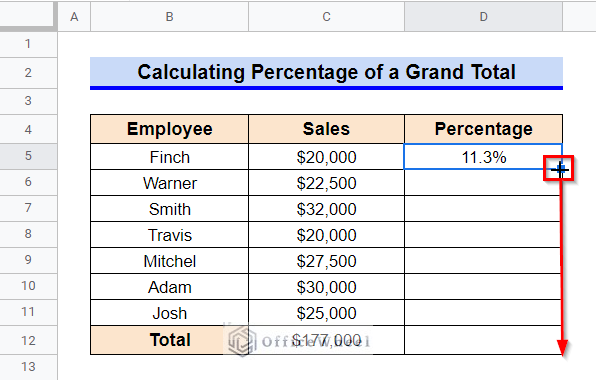Click the cell containing Mitchel
The image size is (596, 380).
pos(170,261)
